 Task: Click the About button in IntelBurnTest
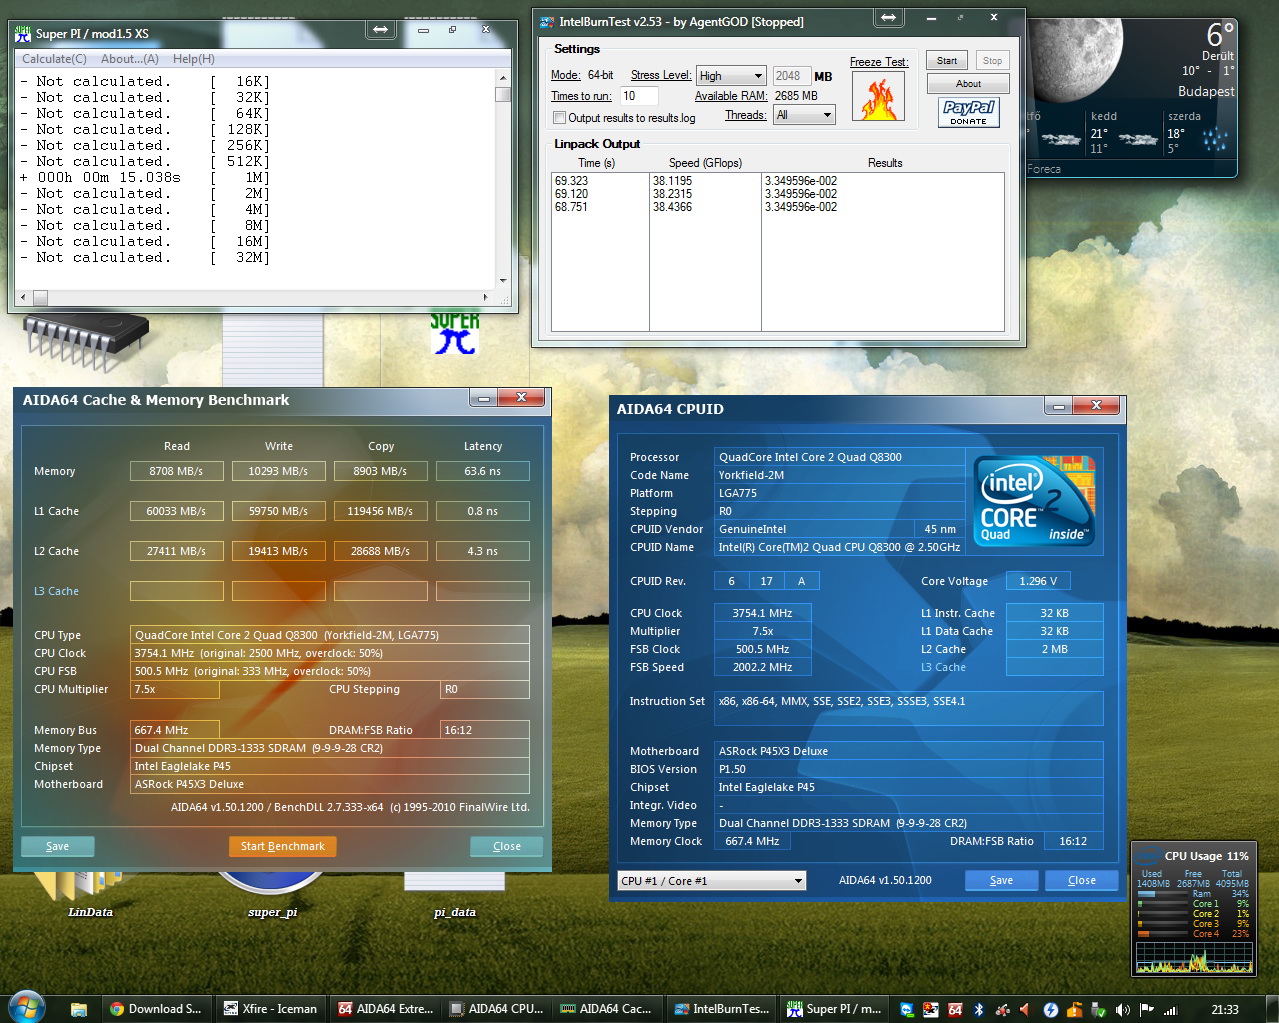(x=968, y=84)
